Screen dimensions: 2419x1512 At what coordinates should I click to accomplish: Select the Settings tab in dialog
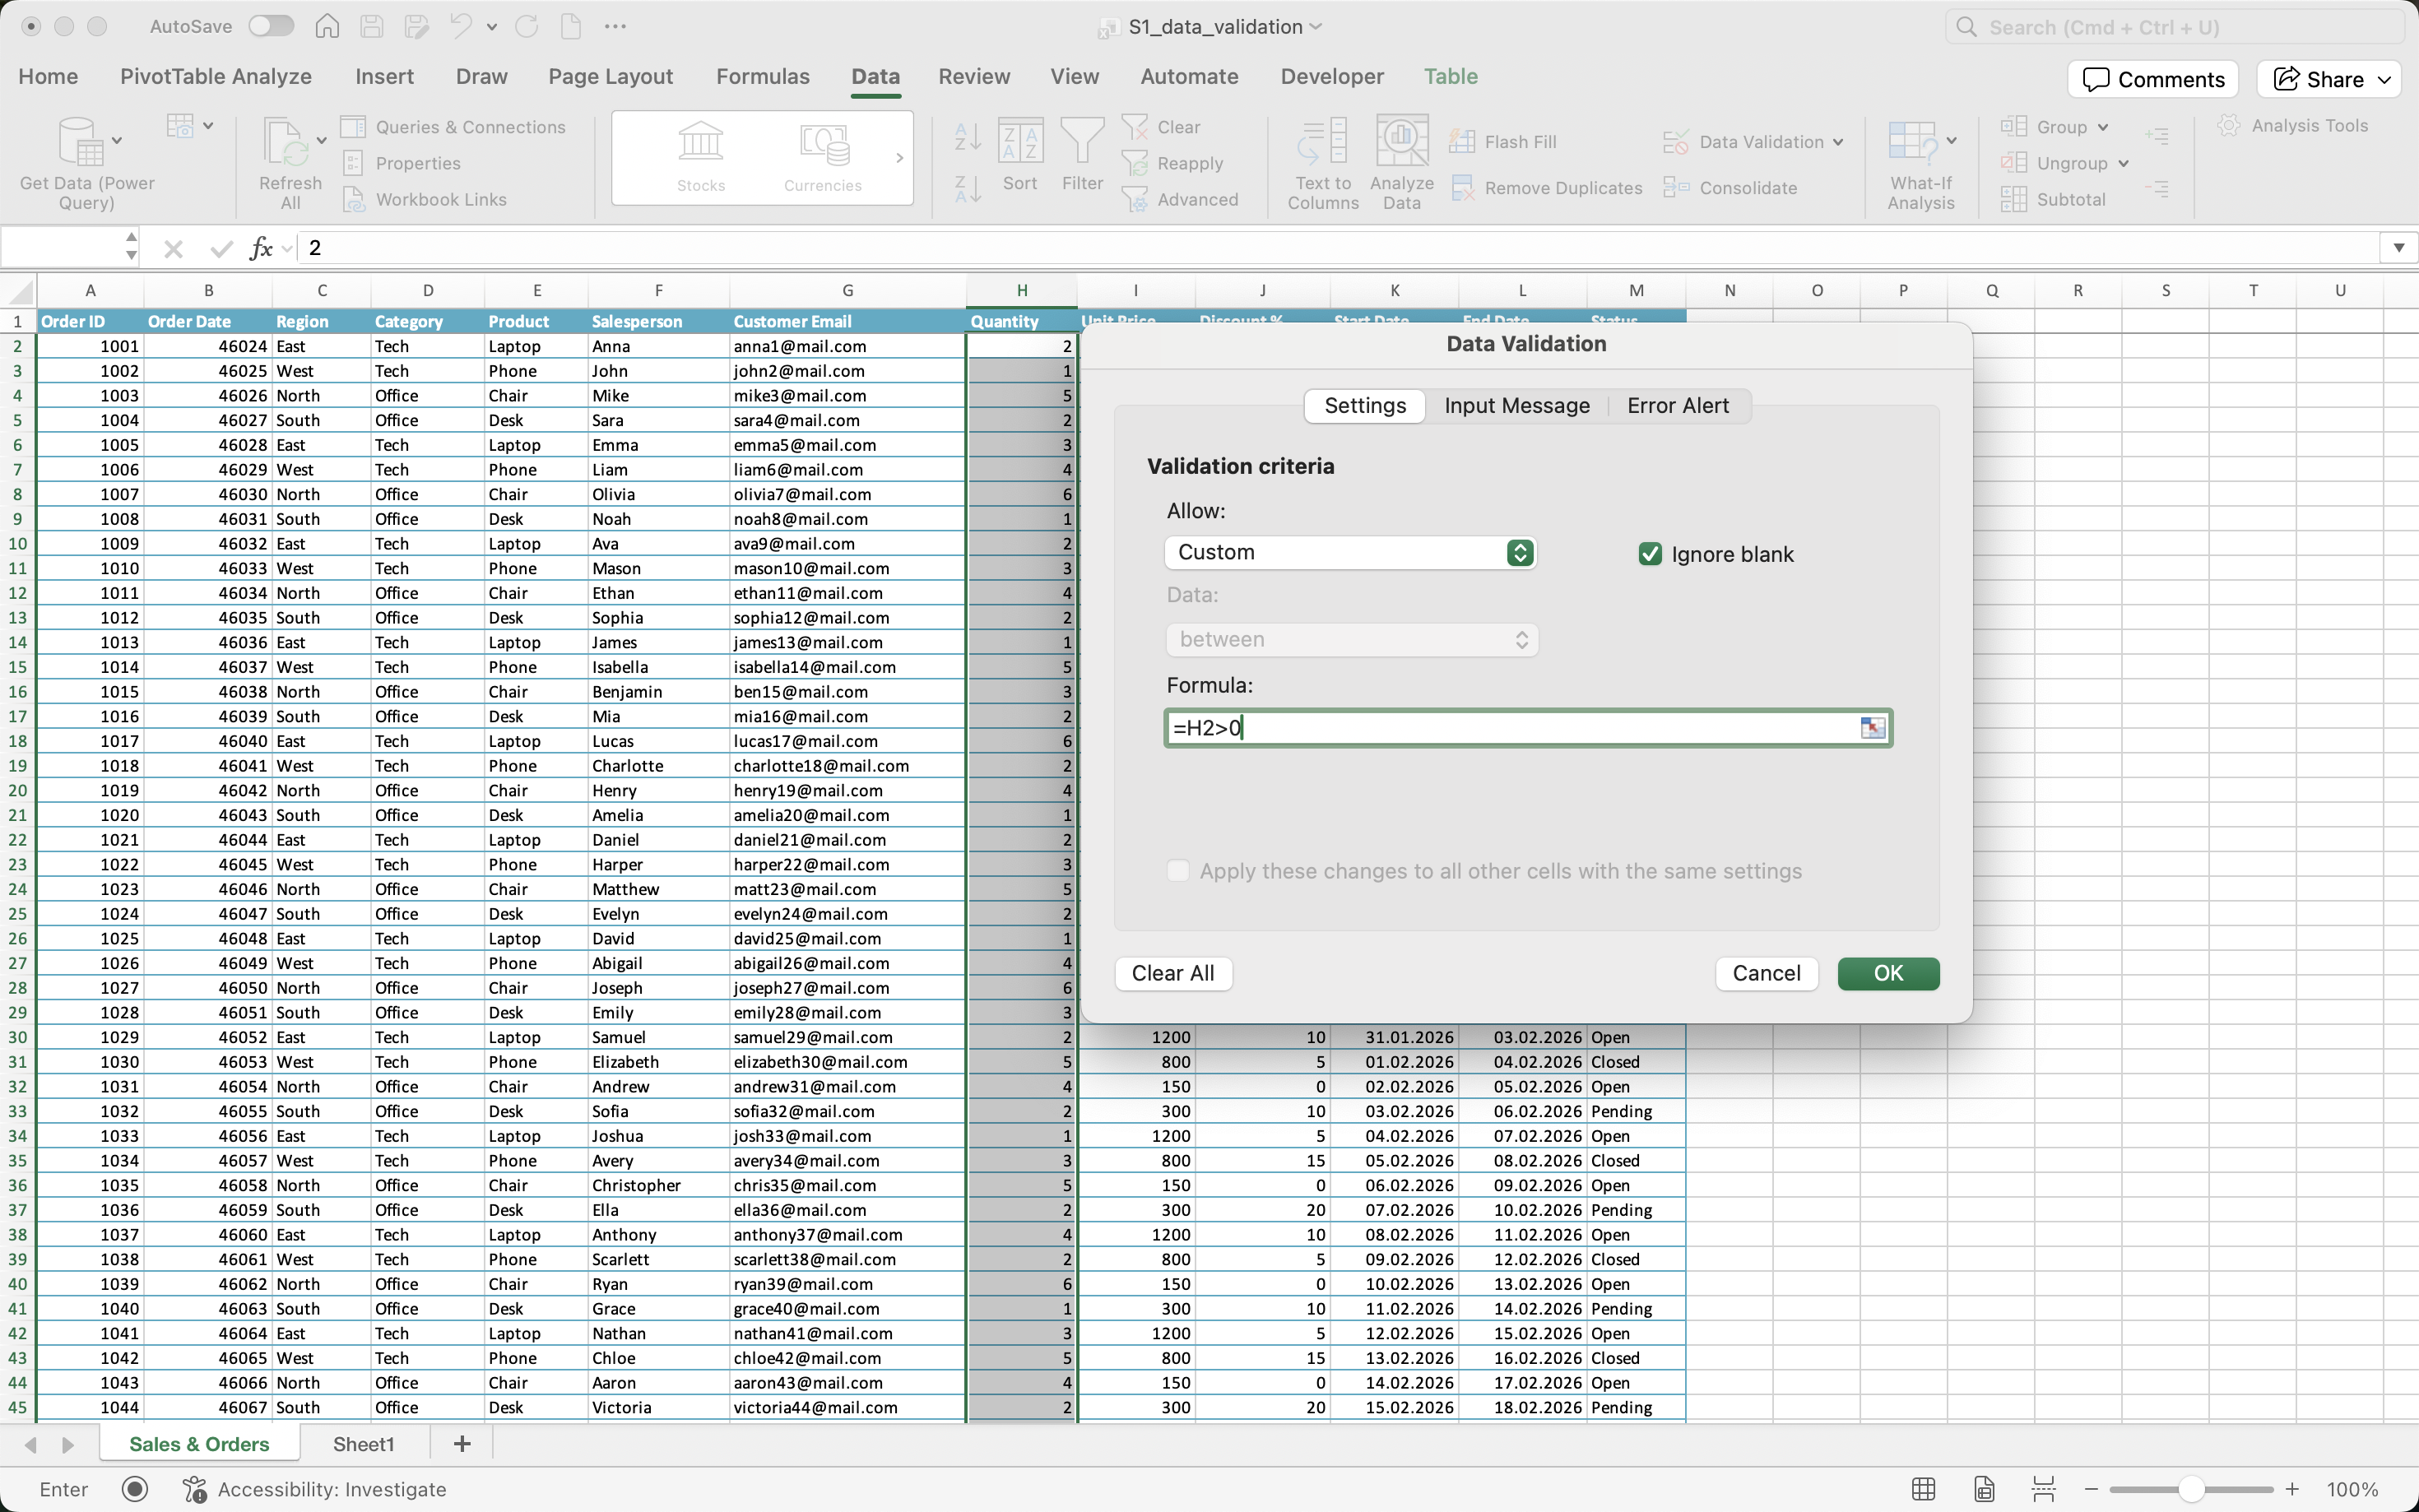(x=1365, y=406)
